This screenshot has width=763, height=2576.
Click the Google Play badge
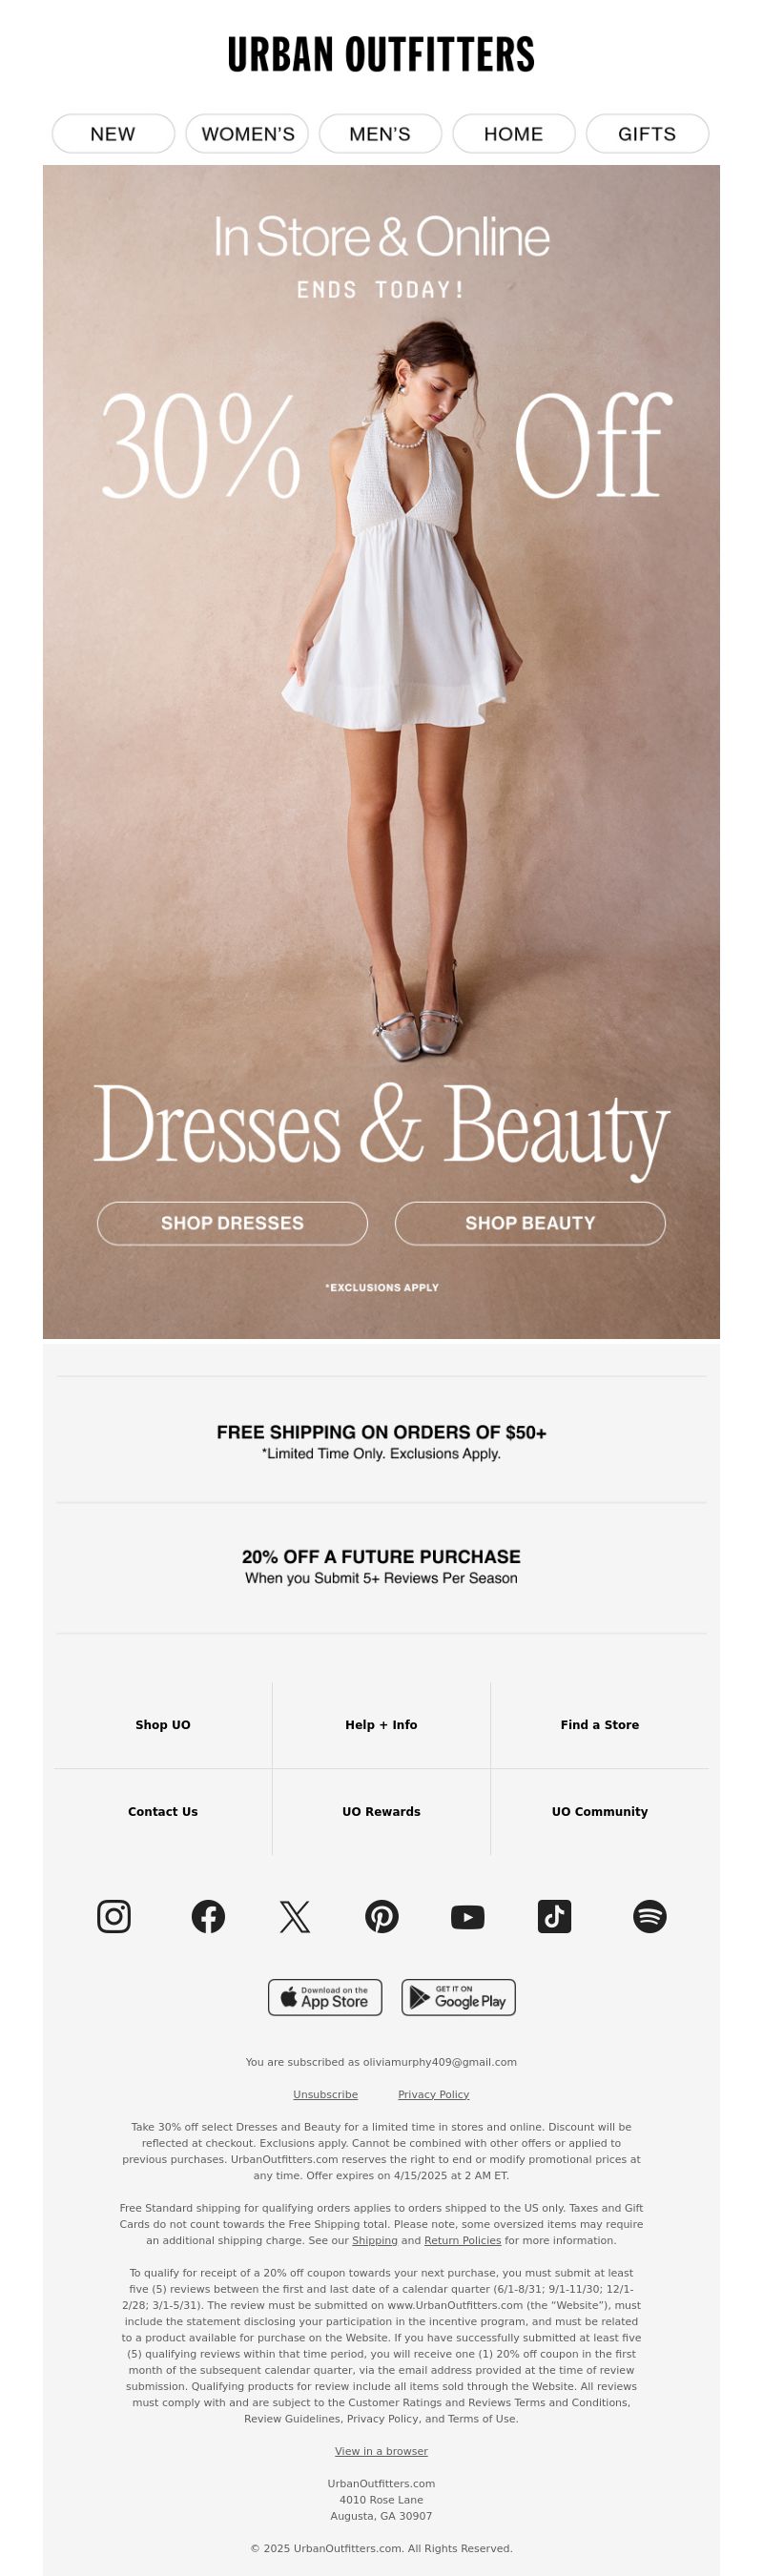click(458, 1997)
